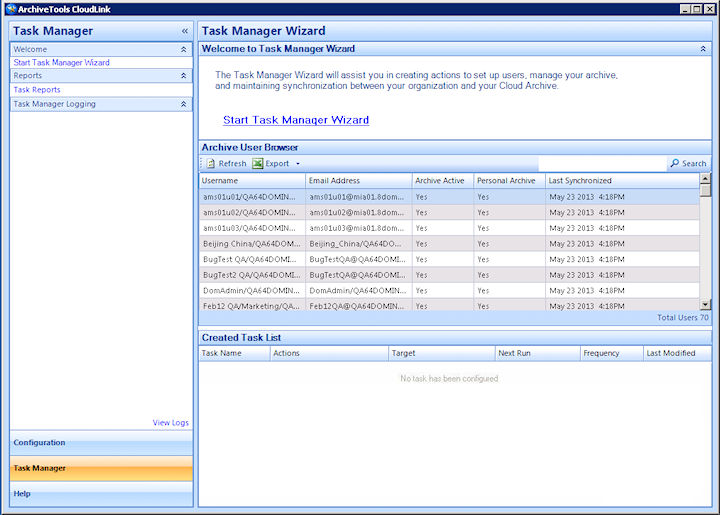Minimize the CloudLink window
720x515 pixels.
pos(685,9)
